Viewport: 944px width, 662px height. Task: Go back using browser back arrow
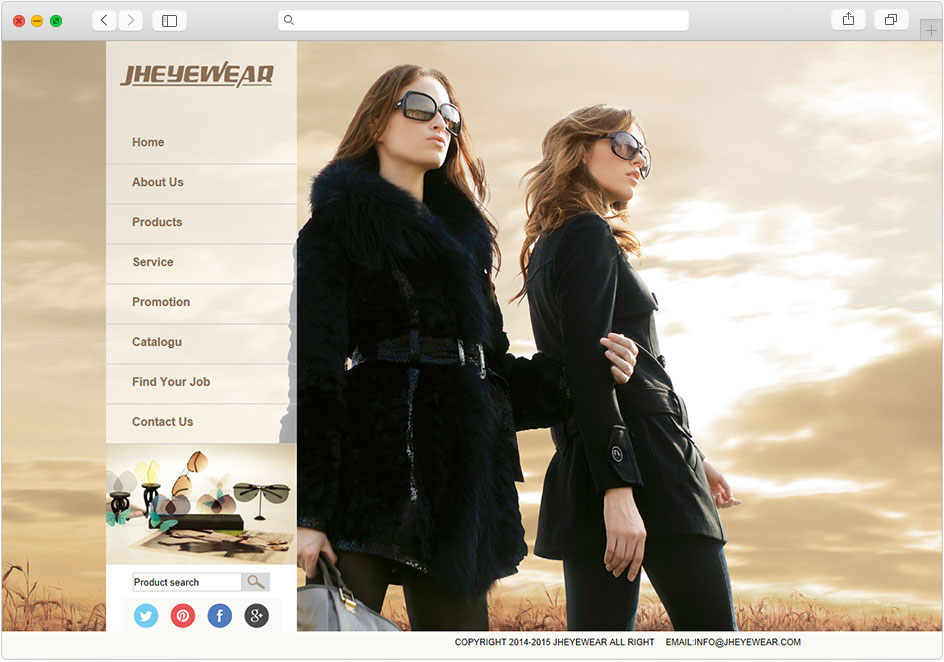(104, 20)
